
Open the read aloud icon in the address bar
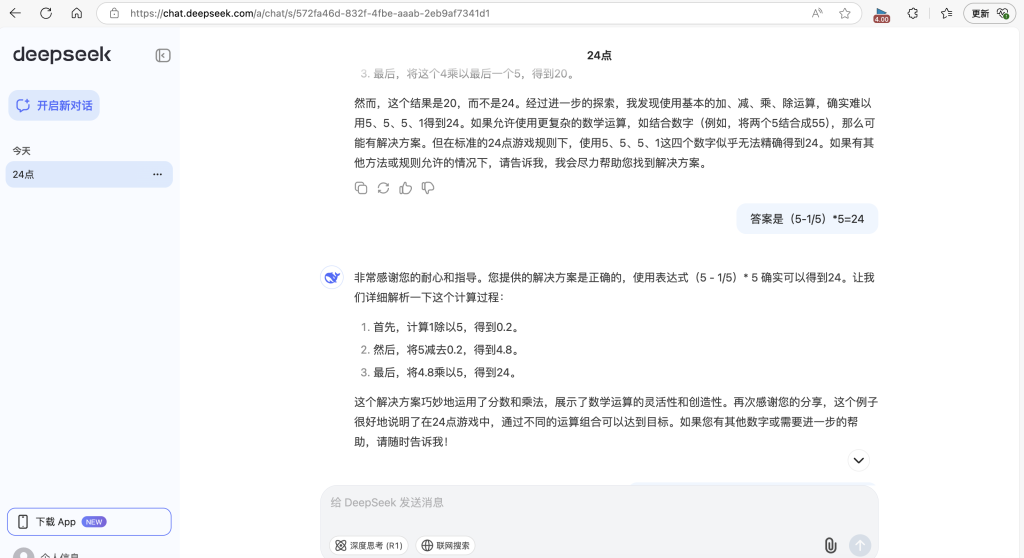point(817,13)
